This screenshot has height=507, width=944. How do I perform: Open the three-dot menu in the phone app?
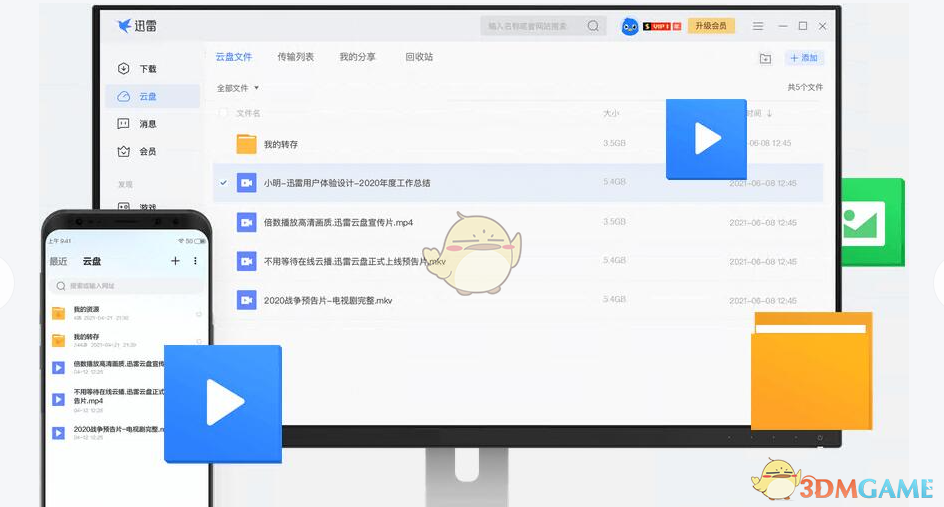click(195, 261)
